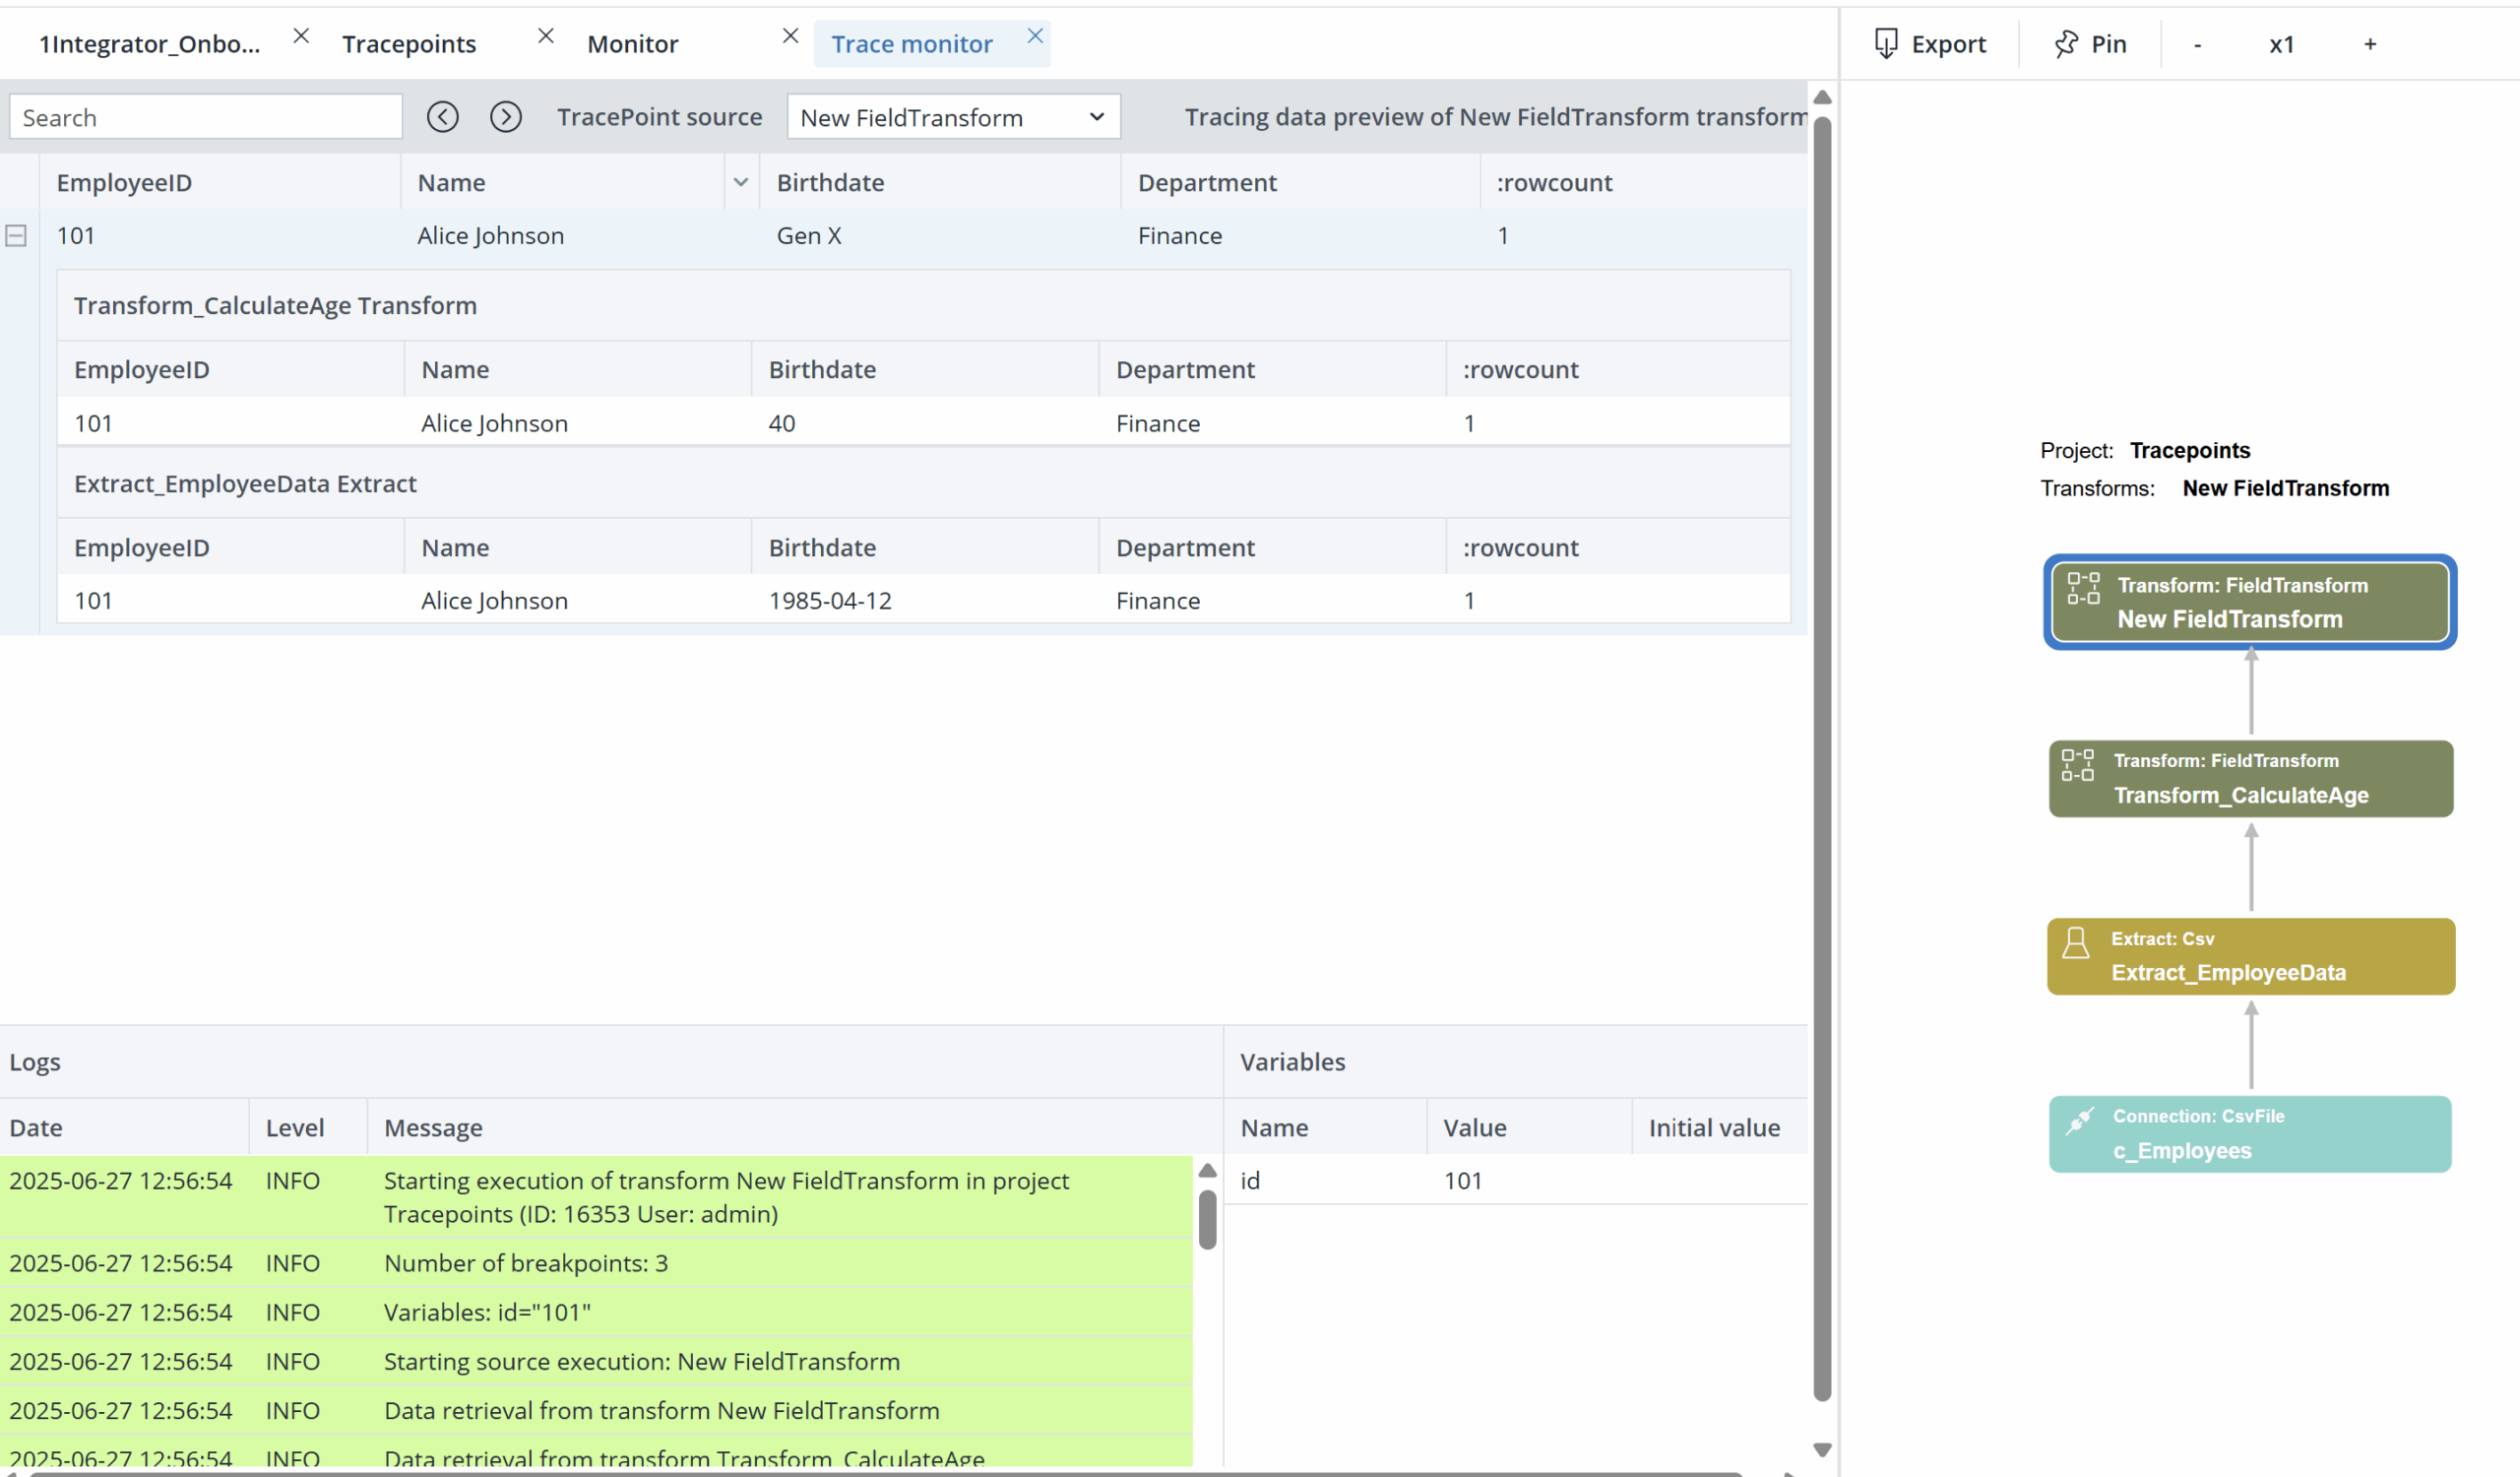Click log 'Starting execution of transform New FieldTransform'
The width and height of the screenshot is (2520, 1477).
click(726, 1197)
